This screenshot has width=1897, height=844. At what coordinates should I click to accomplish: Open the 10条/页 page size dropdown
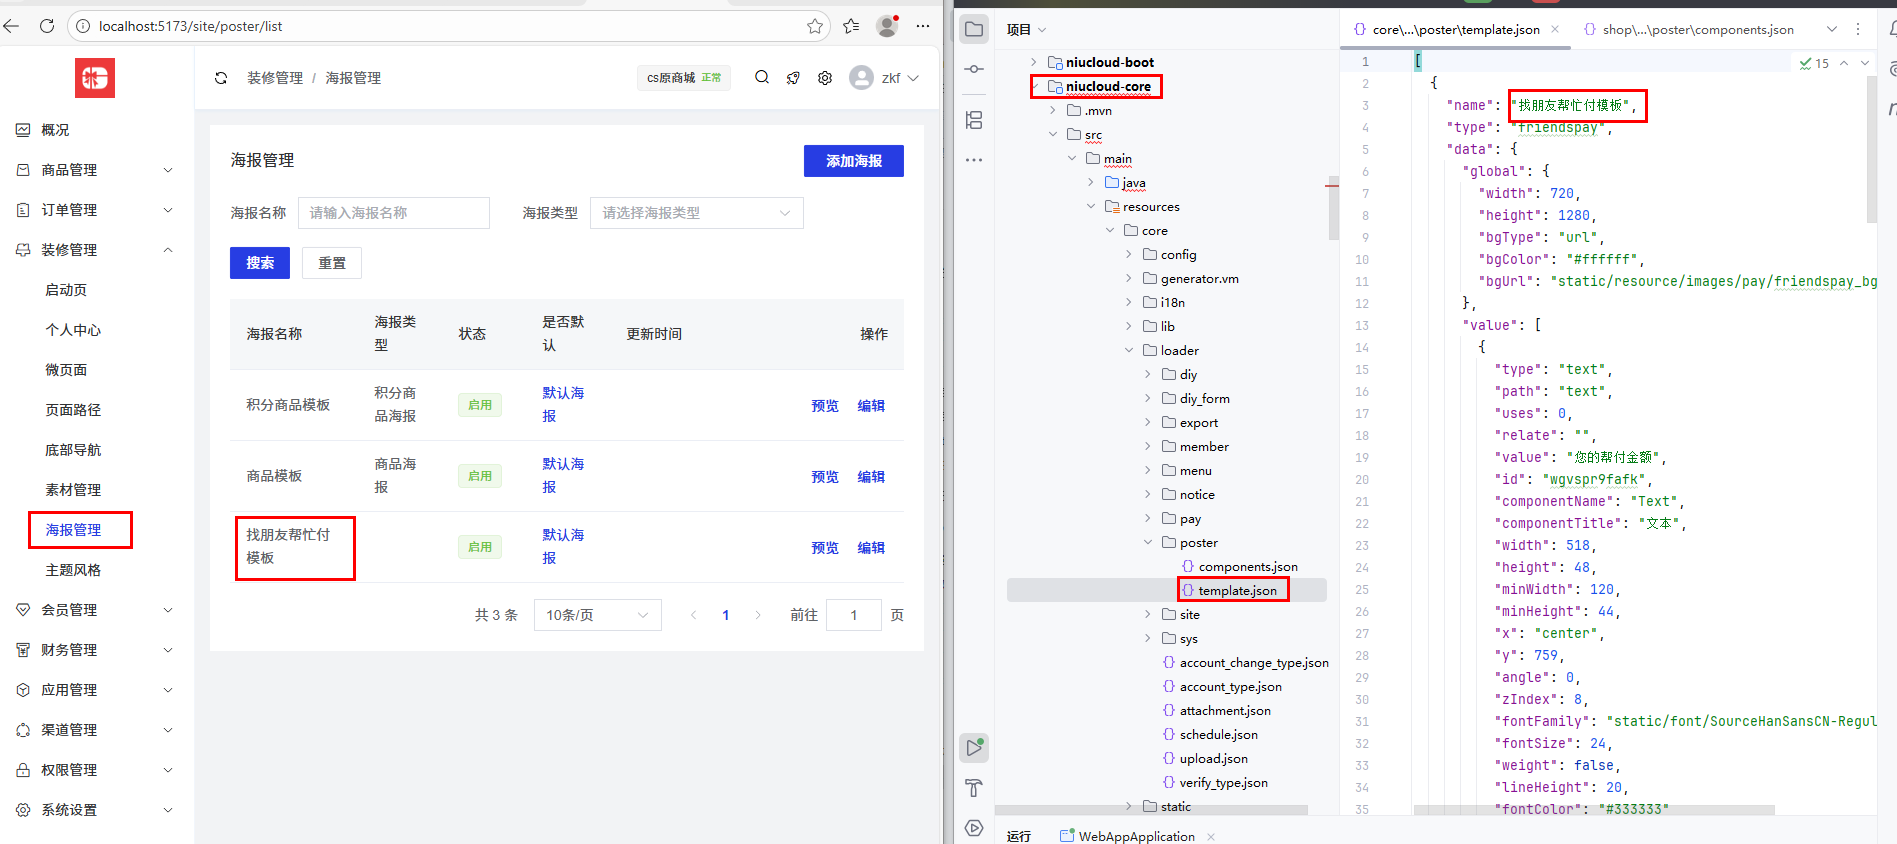click(597, 615)
